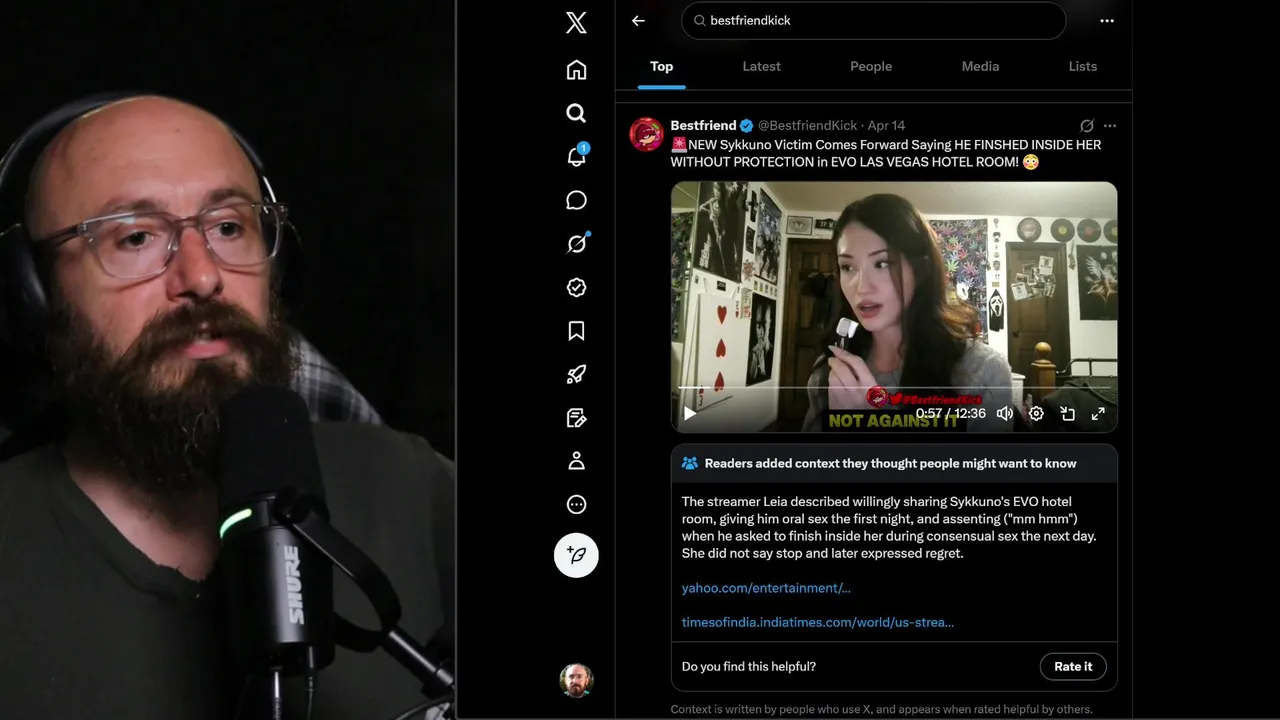
Task: Mute the video with speaker icon
Action: tap(1005, 413)
